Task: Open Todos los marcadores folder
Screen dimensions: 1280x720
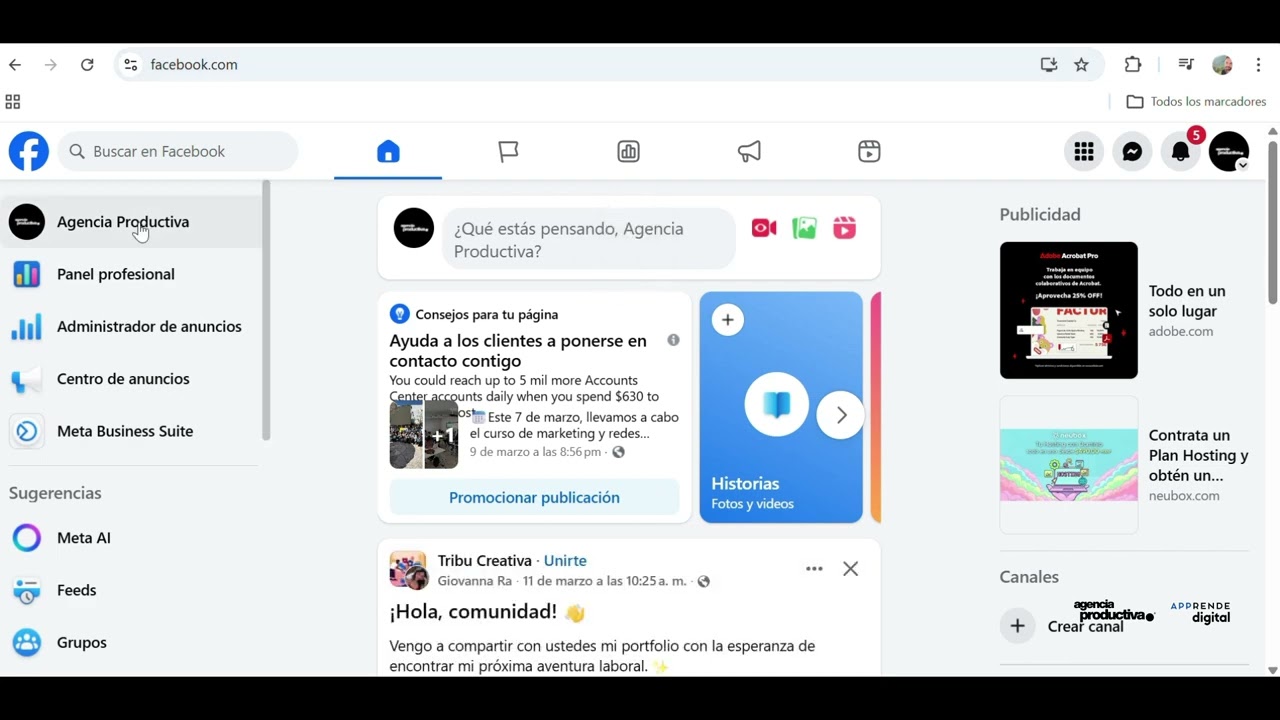Action: [x=1196, y=102]
